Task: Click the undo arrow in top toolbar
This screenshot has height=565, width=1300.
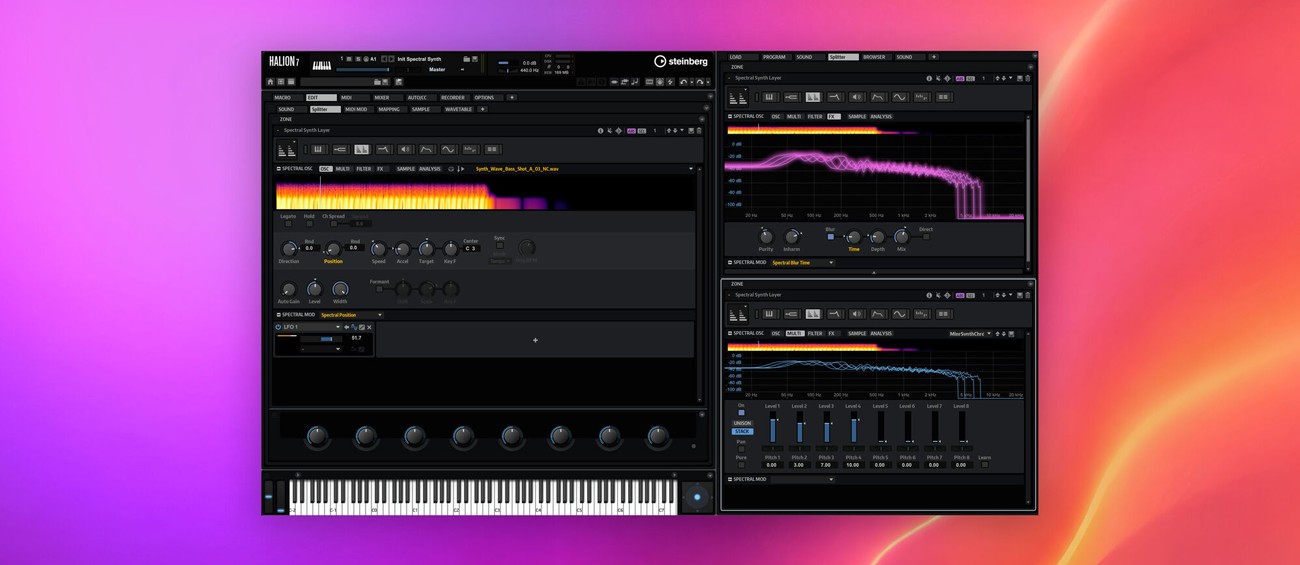Action: pos(684,82)
